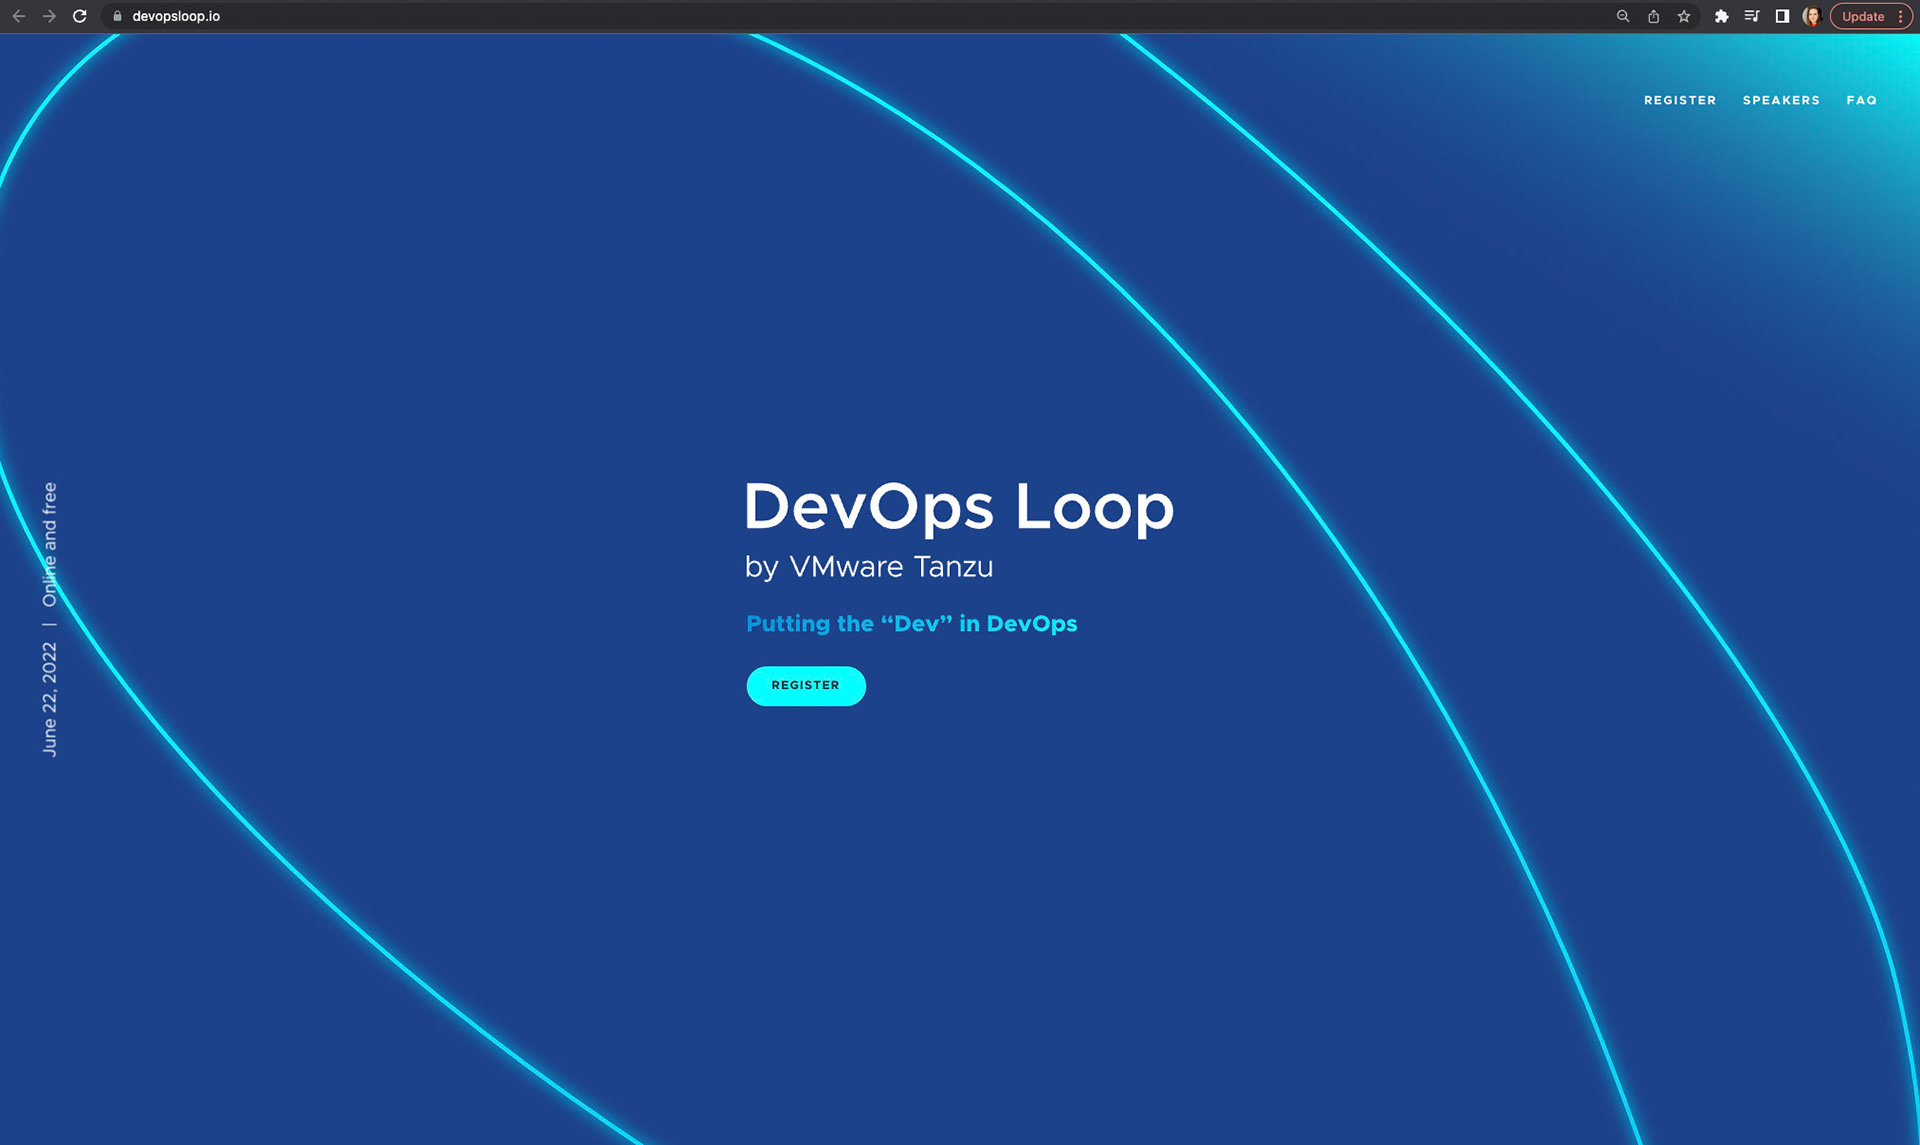Open the zoom magnifier icon
1920x1145 pixels.
[1623, 16]
